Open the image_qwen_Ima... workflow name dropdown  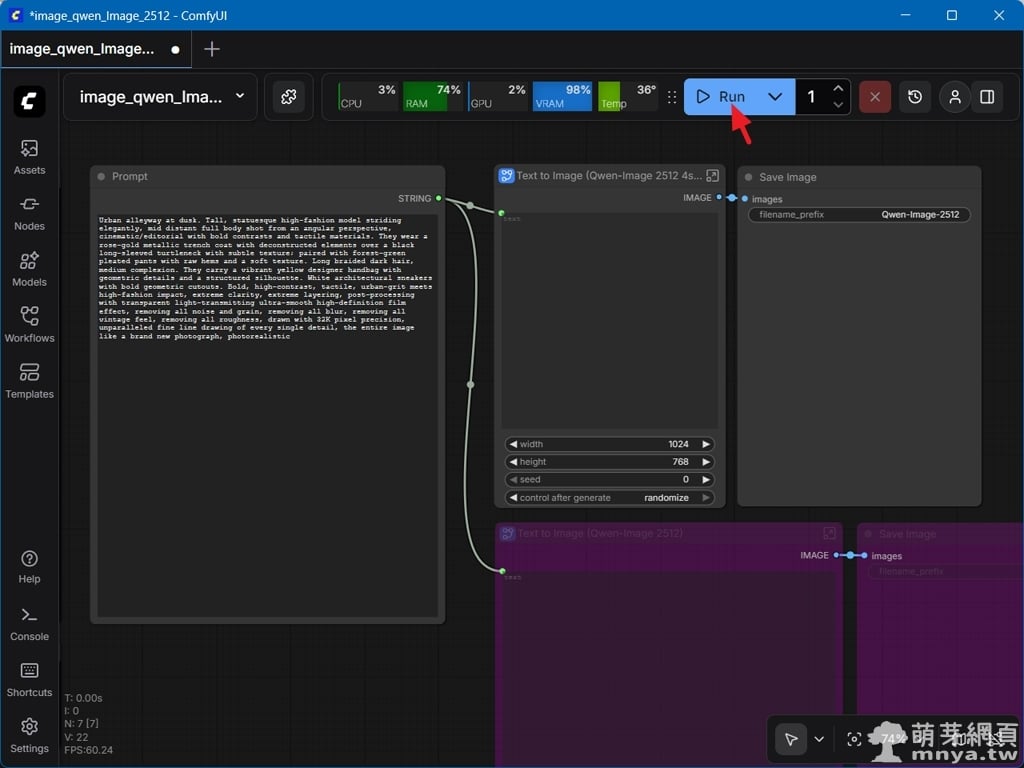(x=240, y=97)
